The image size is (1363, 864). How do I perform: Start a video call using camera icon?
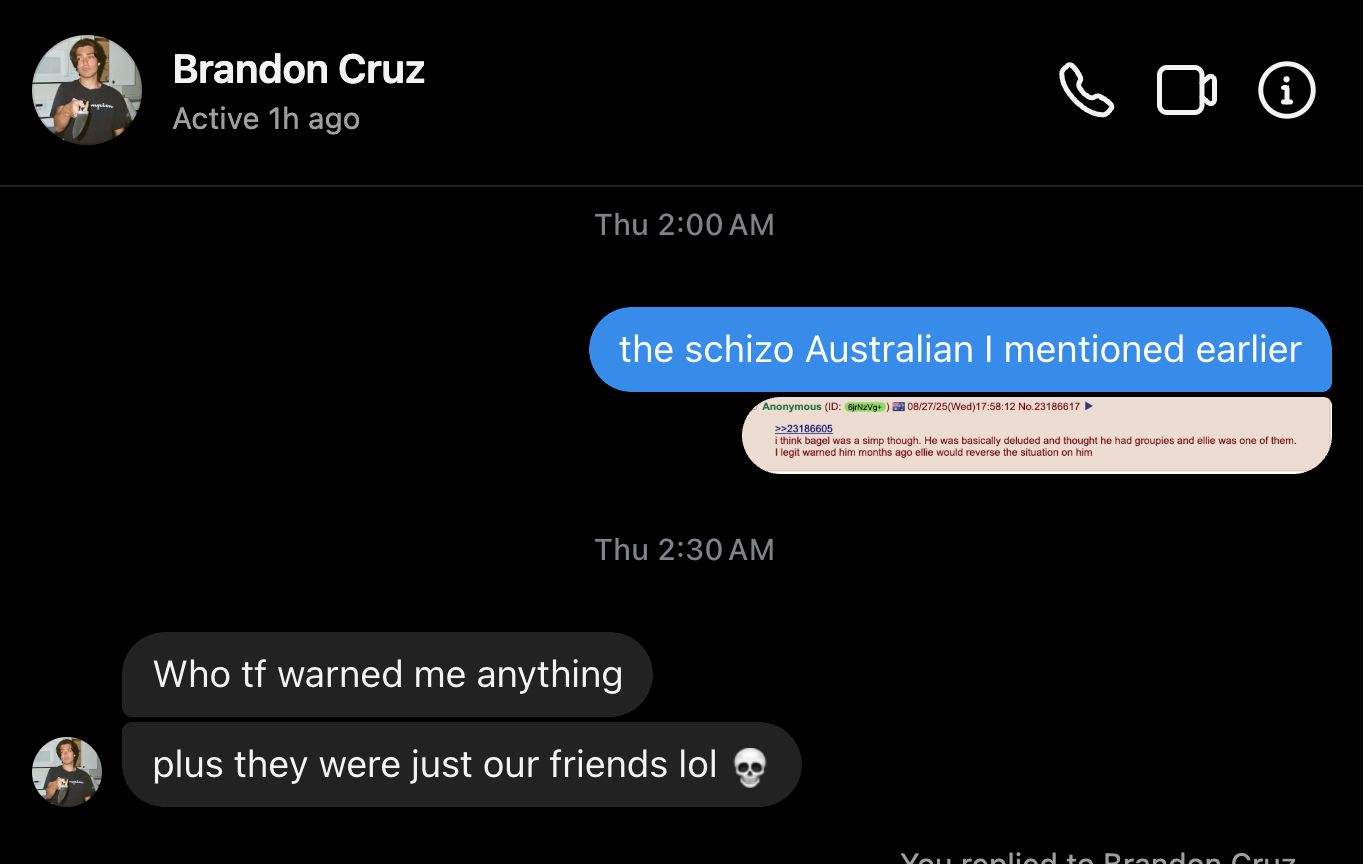[x=1187, y=91]
